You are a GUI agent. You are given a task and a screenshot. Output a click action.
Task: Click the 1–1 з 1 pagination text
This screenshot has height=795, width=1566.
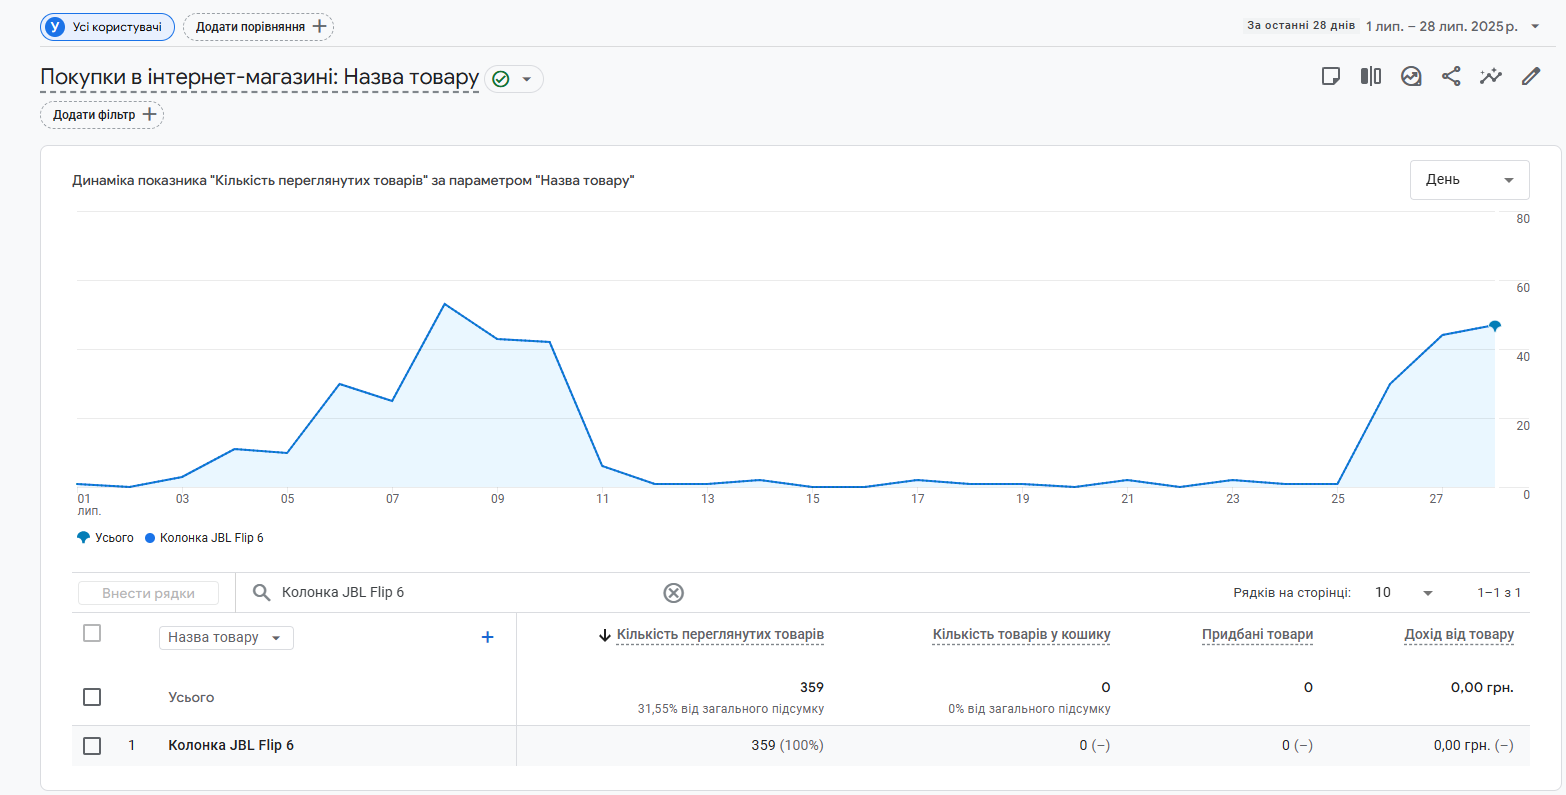pos(1499,593)
